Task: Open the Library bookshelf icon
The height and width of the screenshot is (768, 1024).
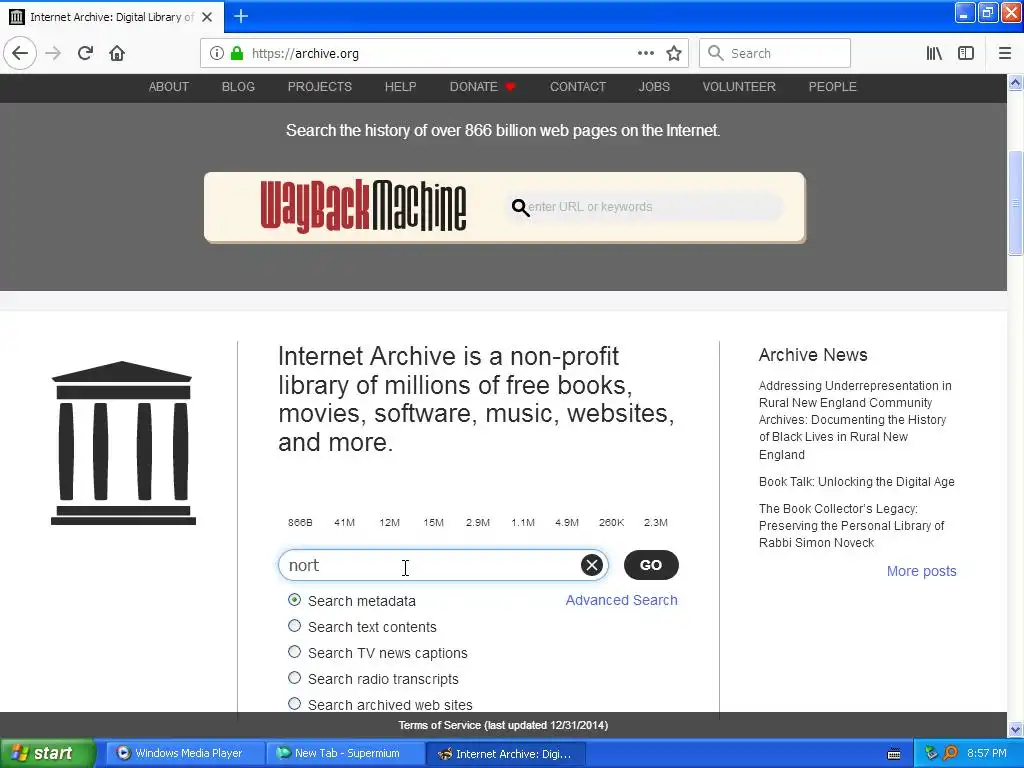Action: [934, 53]
